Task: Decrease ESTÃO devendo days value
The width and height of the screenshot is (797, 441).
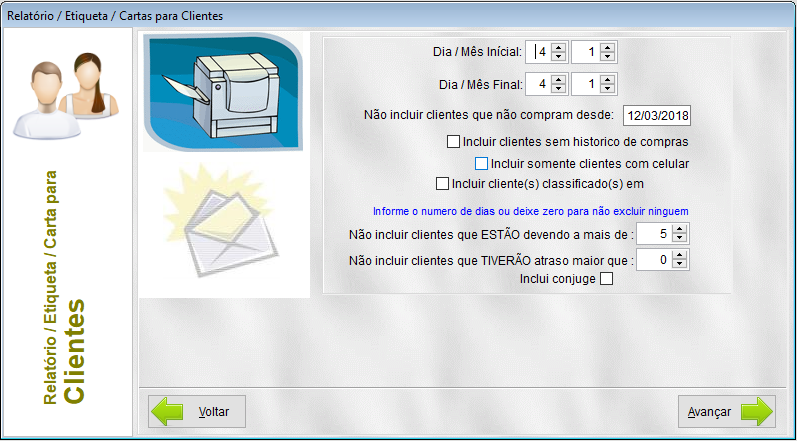Action: click(679, 239)
